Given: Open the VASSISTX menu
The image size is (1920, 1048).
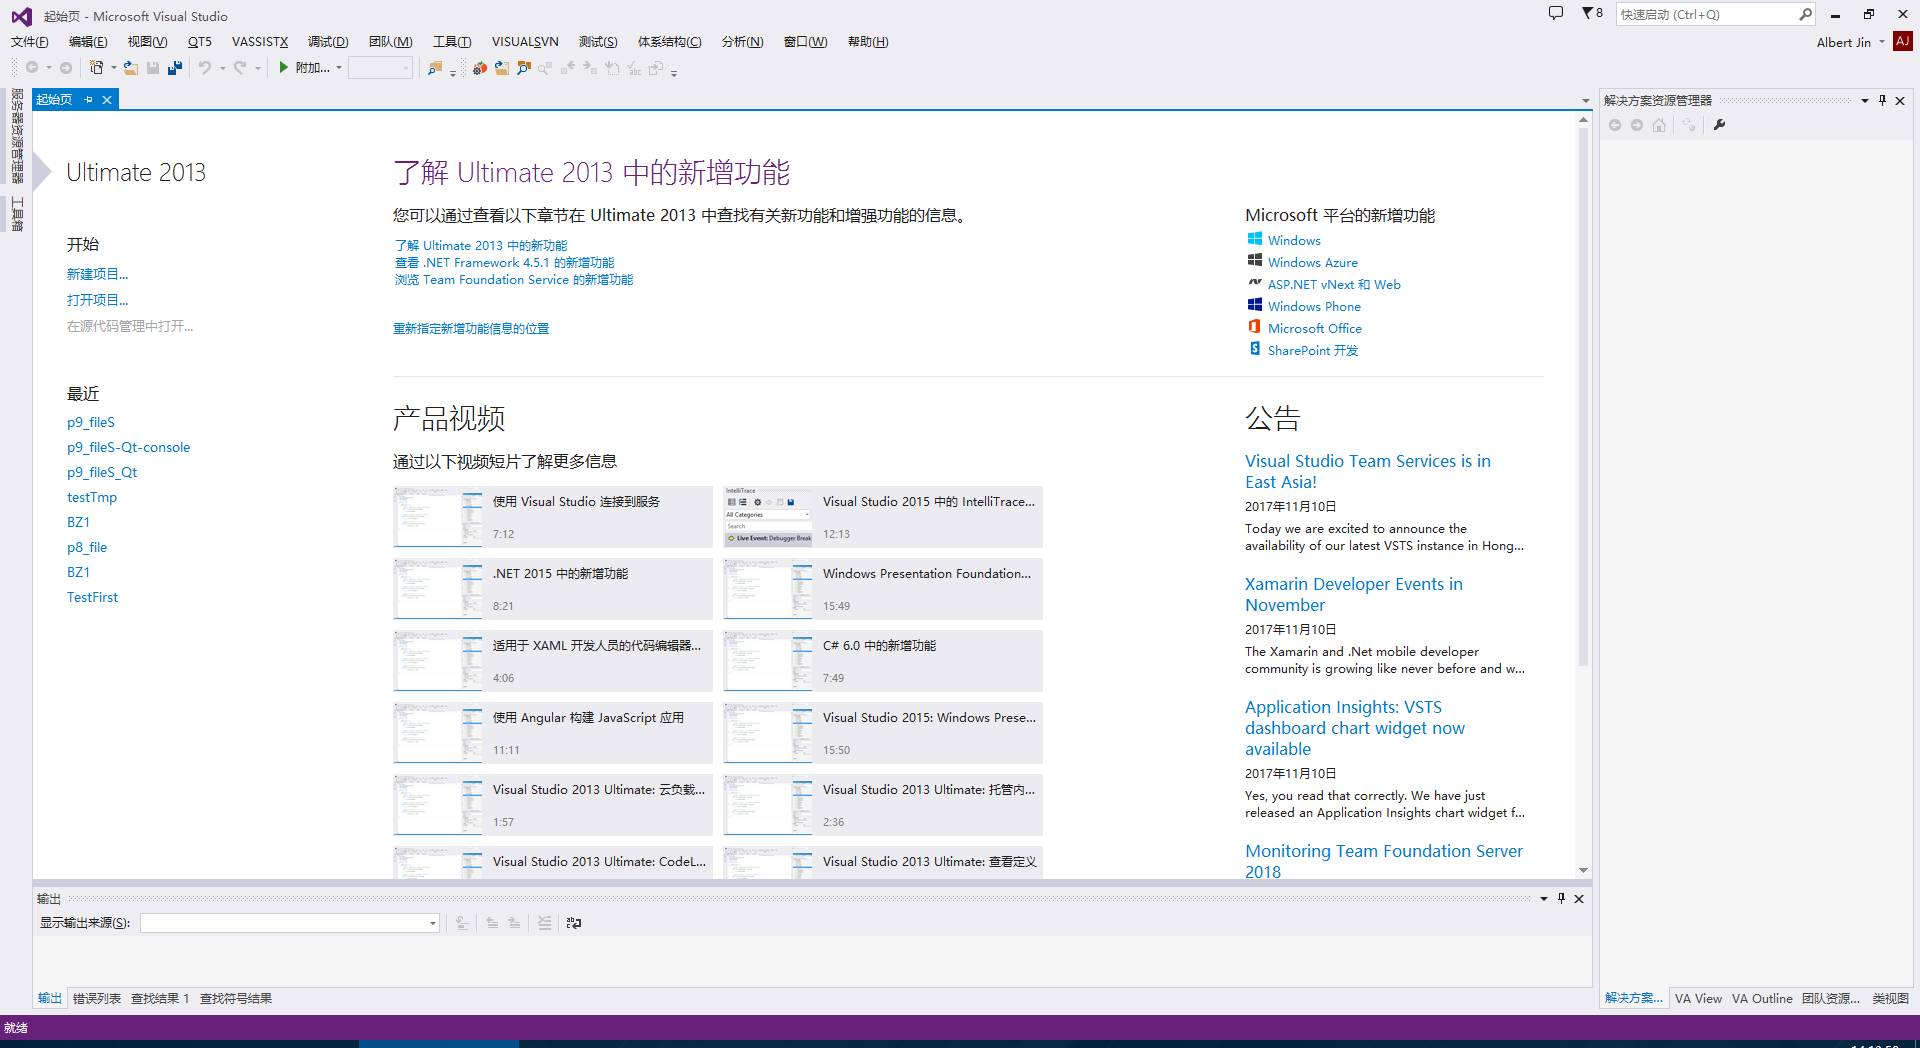Looking at the screenshot, I should coord(260,42).
